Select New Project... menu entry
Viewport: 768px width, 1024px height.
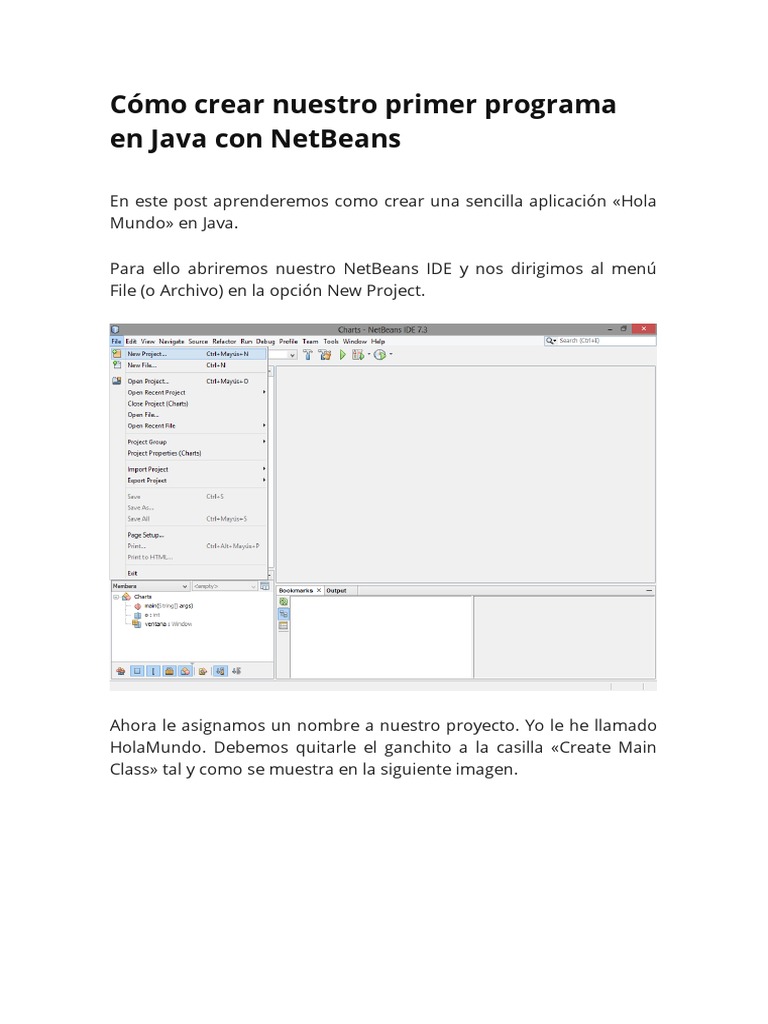point(189,354)
